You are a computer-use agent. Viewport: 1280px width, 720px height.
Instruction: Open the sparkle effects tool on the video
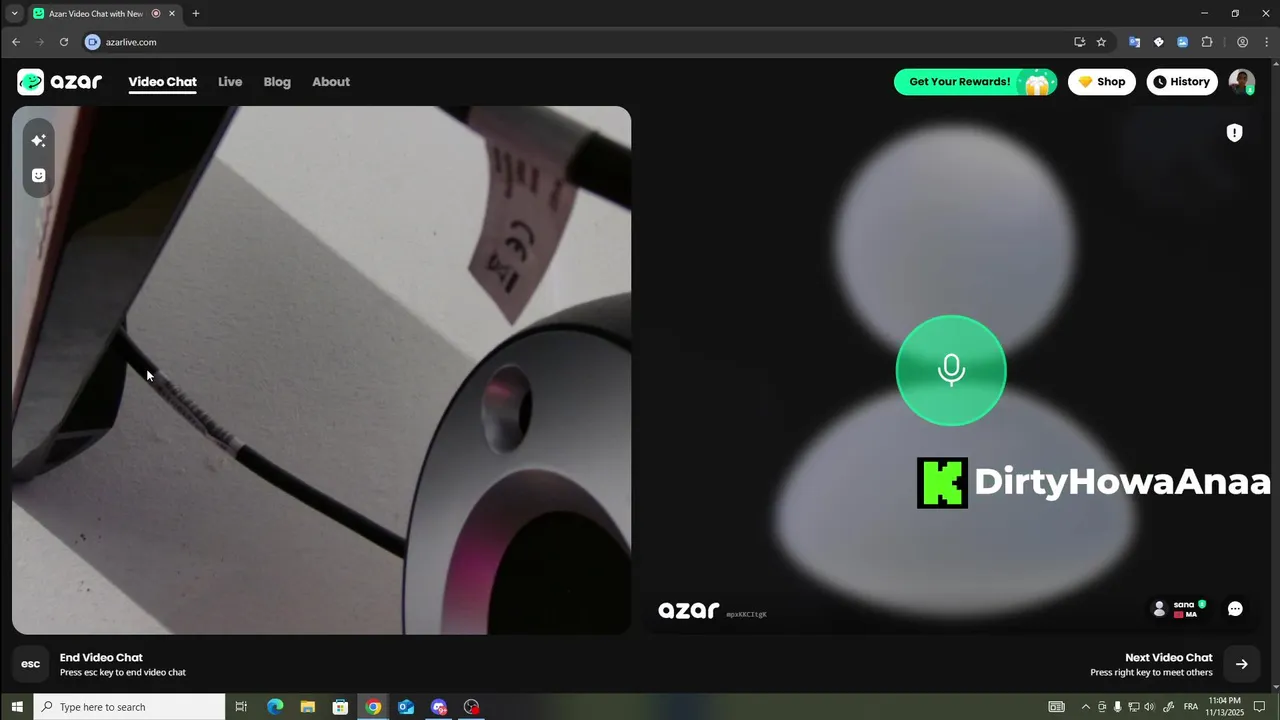pyautogui.click(x=38, y=141)
